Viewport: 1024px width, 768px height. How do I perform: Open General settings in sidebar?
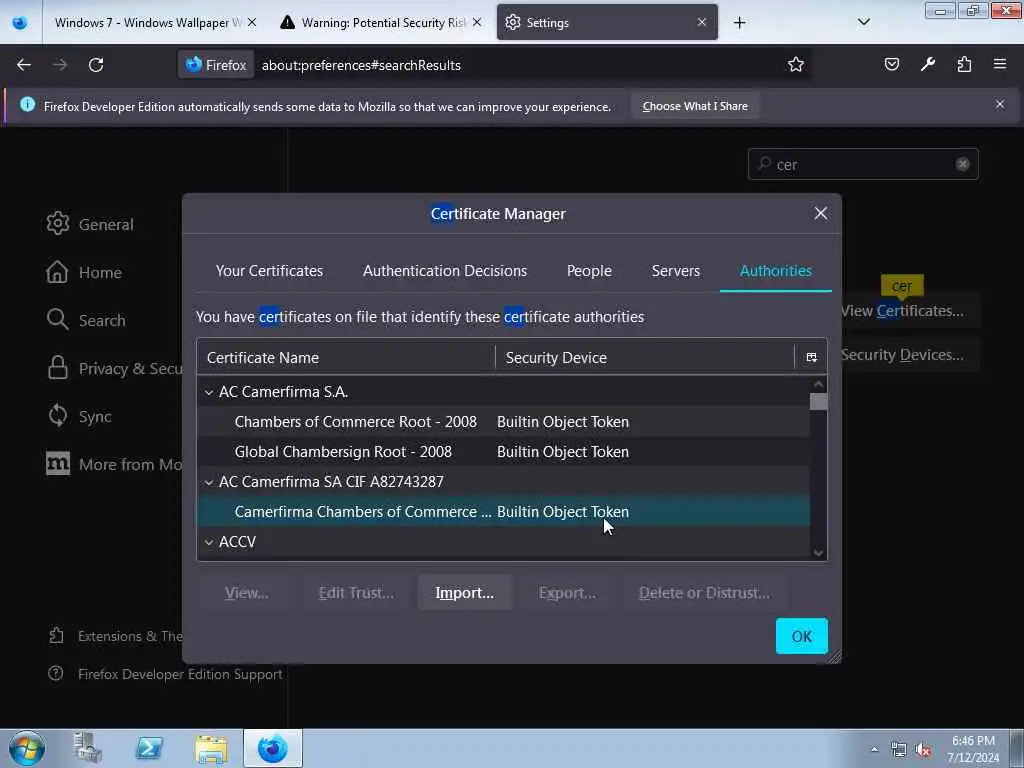[x=90, y=224]
